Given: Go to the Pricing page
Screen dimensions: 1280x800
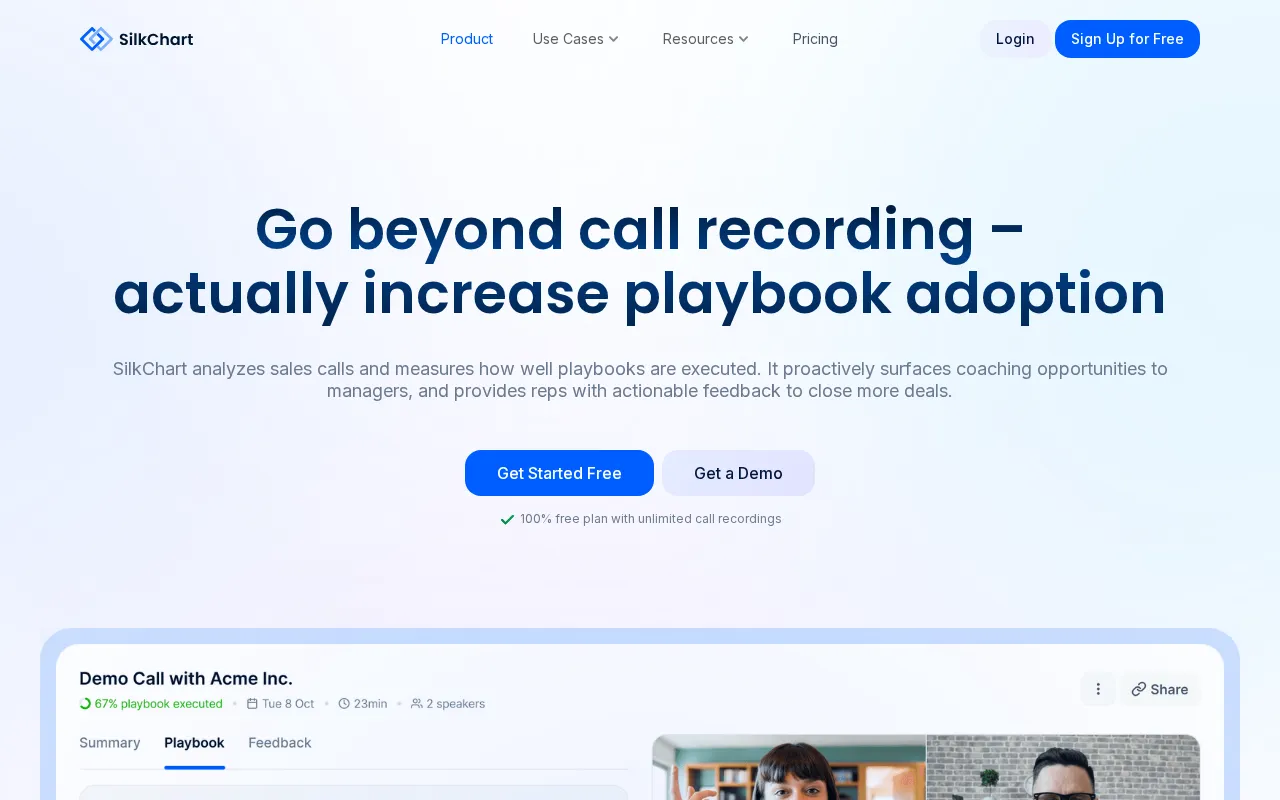Looking at the screenshot, I should (x=815, y=39).
